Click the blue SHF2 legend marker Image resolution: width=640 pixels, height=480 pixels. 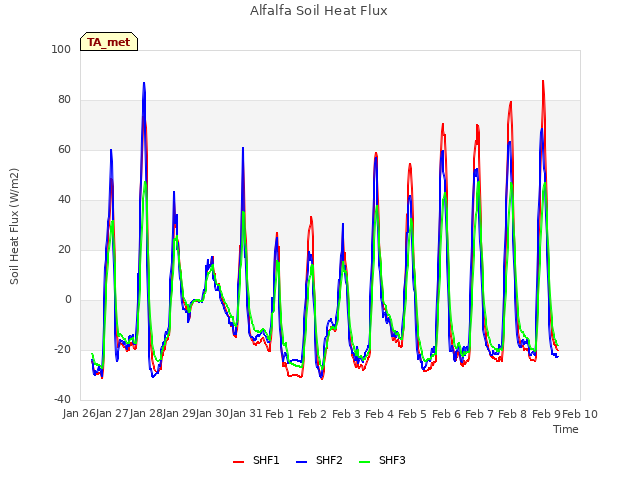click(301, 462)
